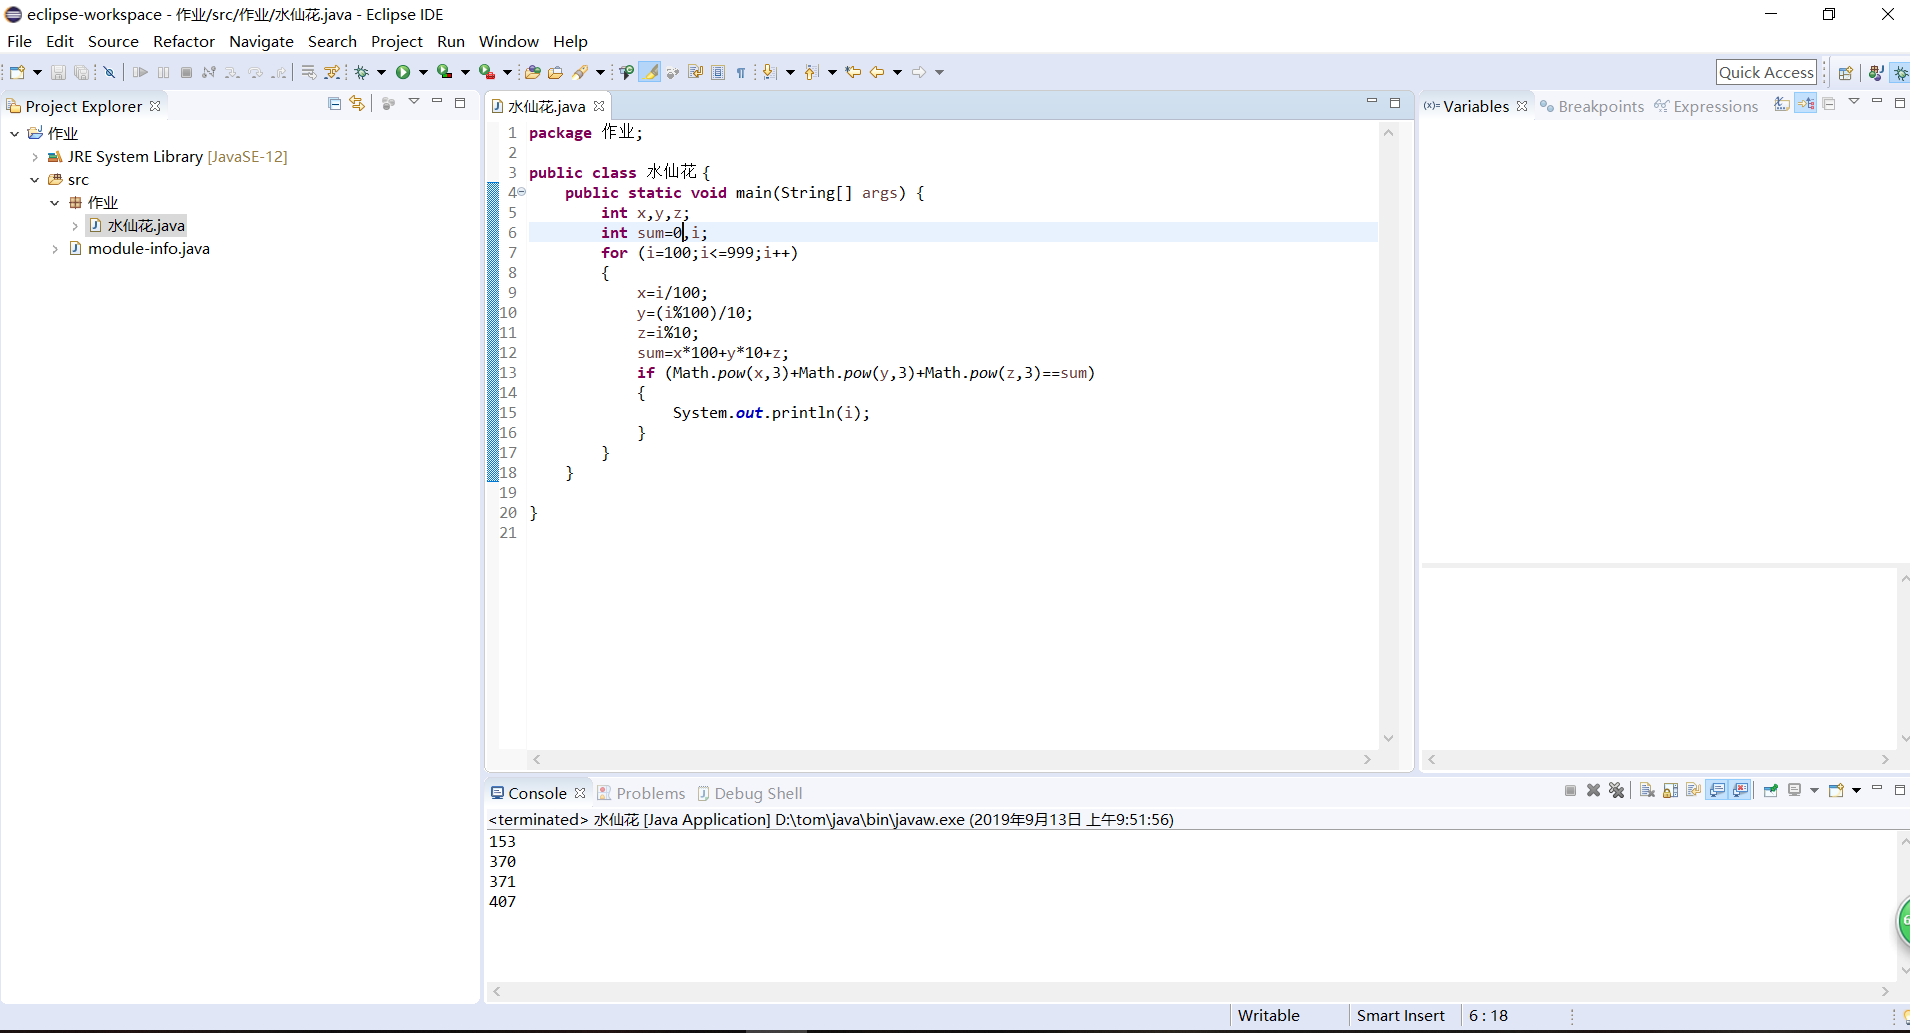Click the Coverage launch icon
This screenshot has width=1910, height=1033.
[445, 72]
